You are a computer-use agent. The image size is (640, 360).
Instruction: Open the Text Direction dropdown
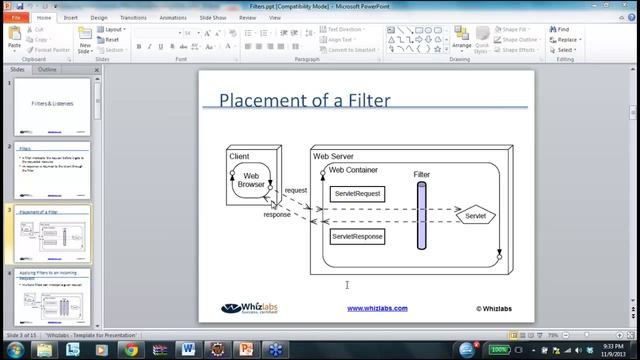coord(342,29)
